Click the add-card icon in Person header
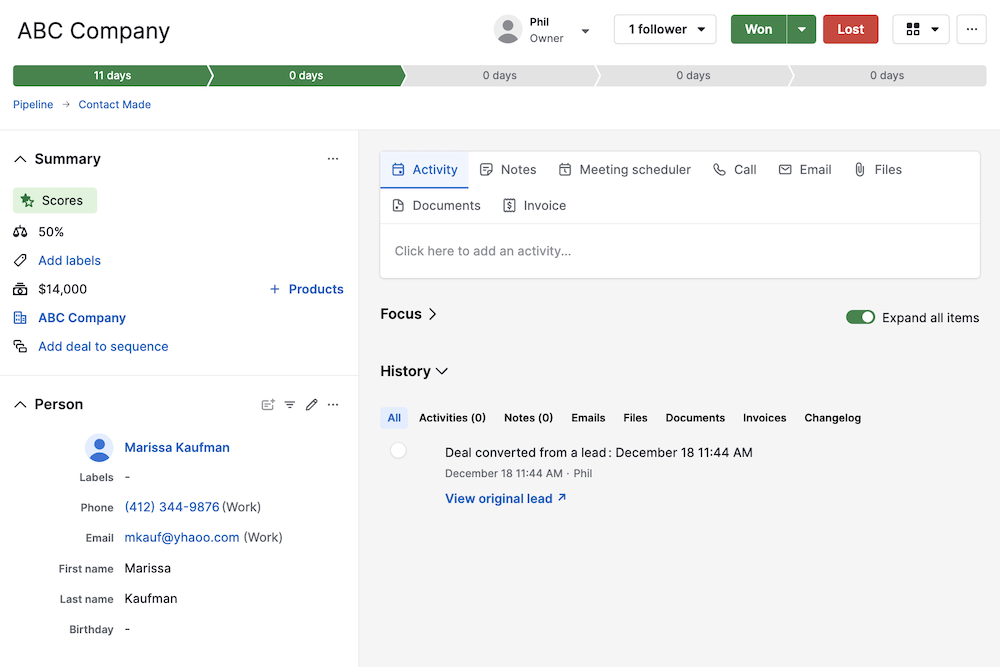The height and width of the screenshot is (667, 1000). (268, 405)
